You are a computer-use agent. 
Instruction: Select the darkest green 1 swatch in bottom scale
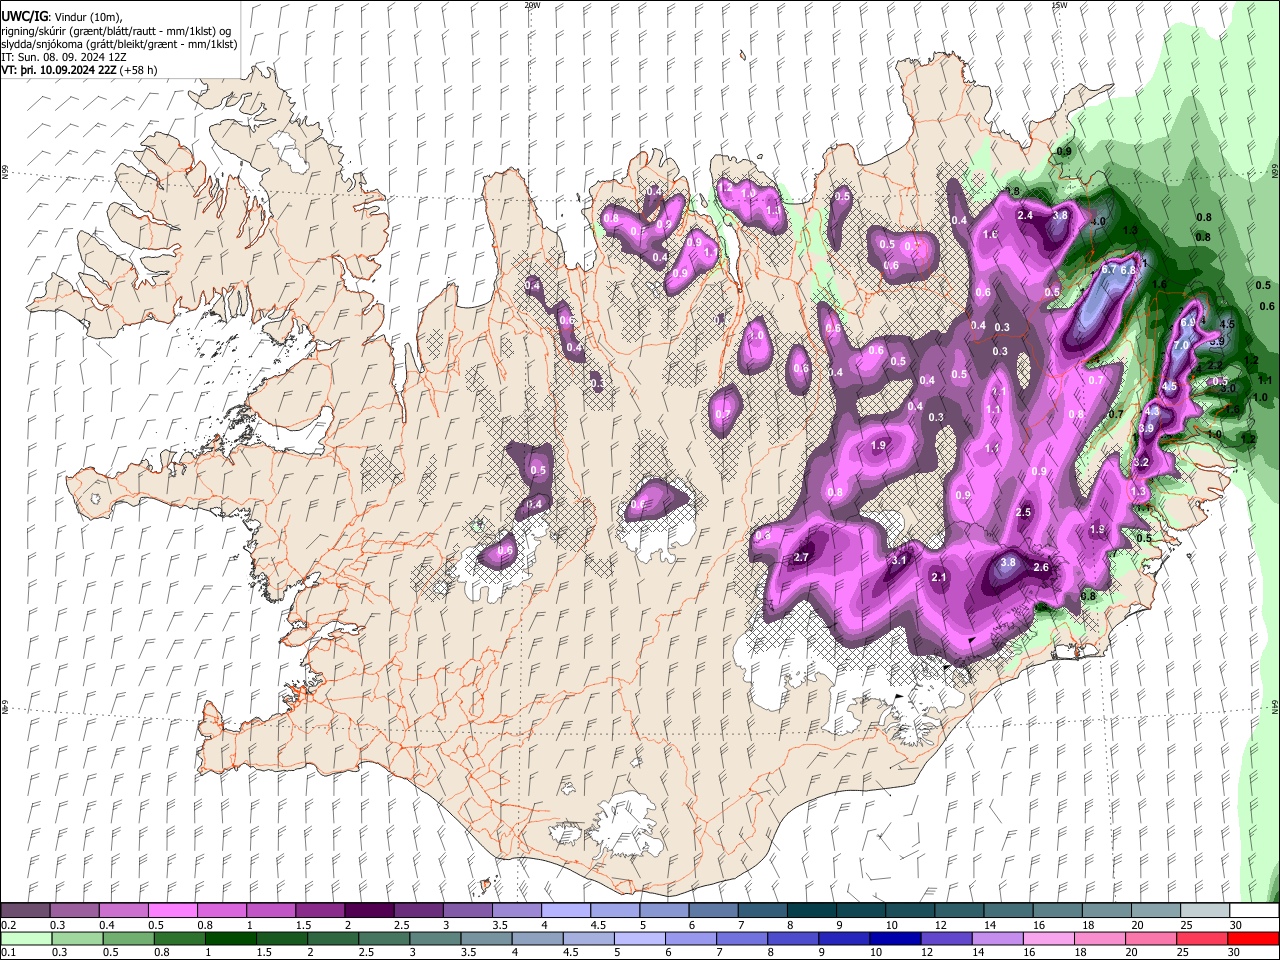pyautogui.click(x=230, y=938)
